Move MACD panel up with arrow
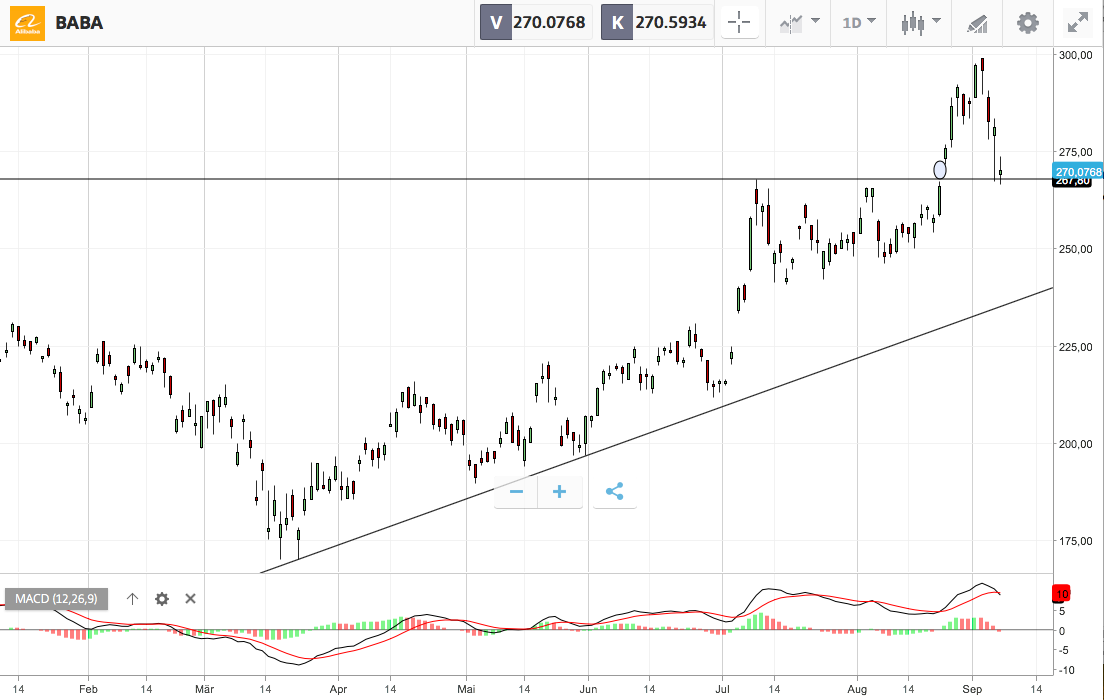This screenshot has height=700, width=1104. 132,599
